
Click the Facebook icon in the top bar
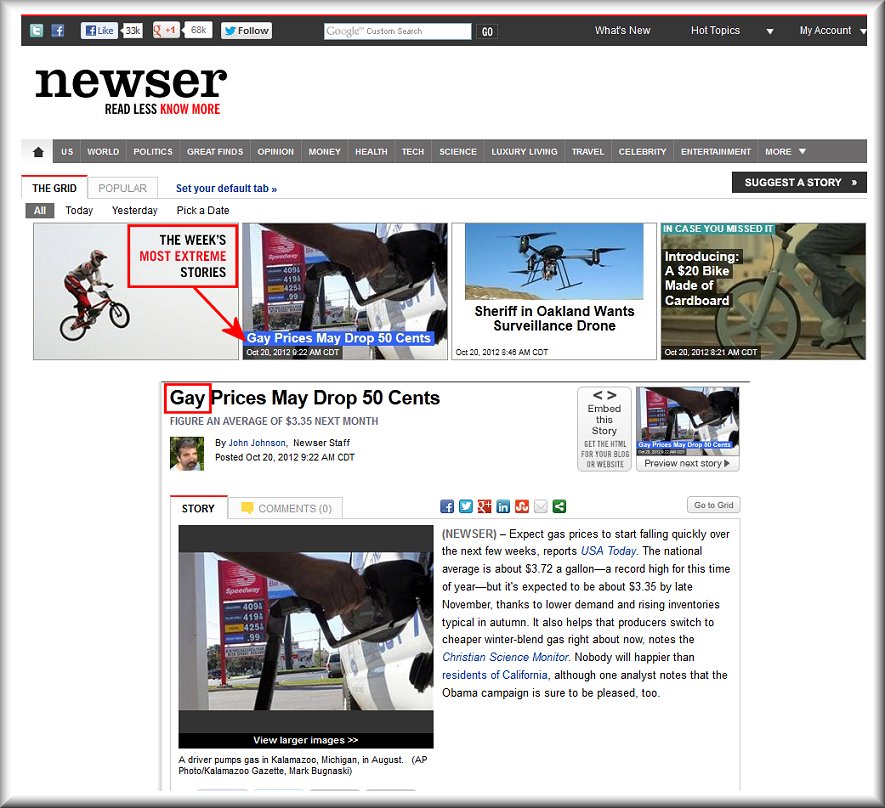click(x=58, y=31)
